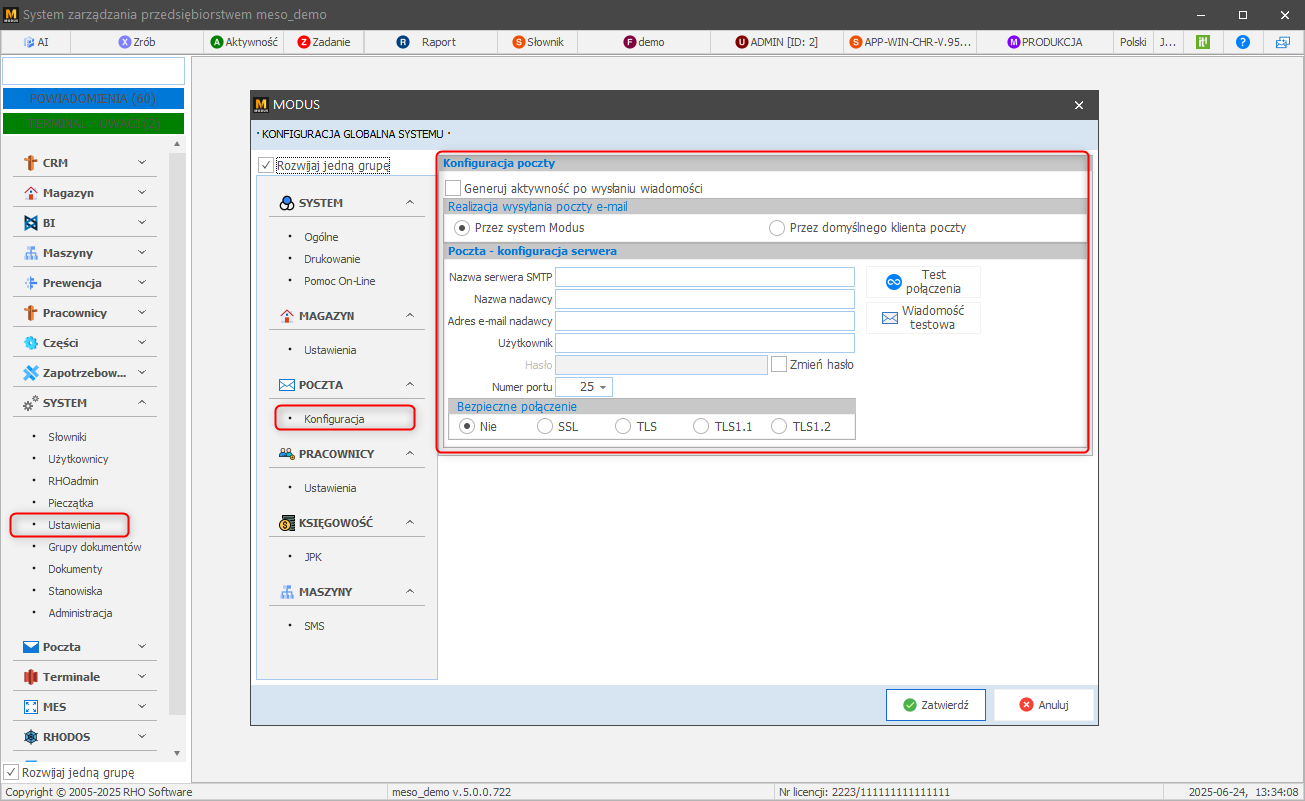Viewport: 1305px width, 801px height.
Task: Click the infinity icon on Test połączenia
Action: [894, 282]
